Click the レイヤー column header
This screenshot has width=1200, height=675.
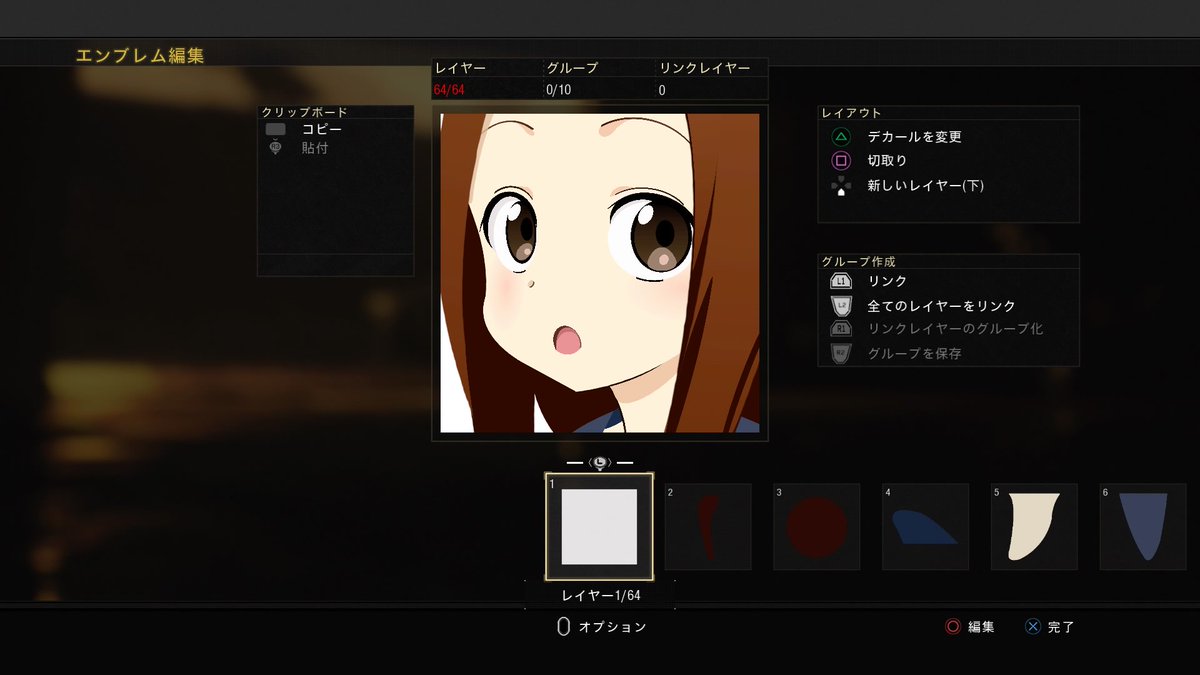[459, 68]
